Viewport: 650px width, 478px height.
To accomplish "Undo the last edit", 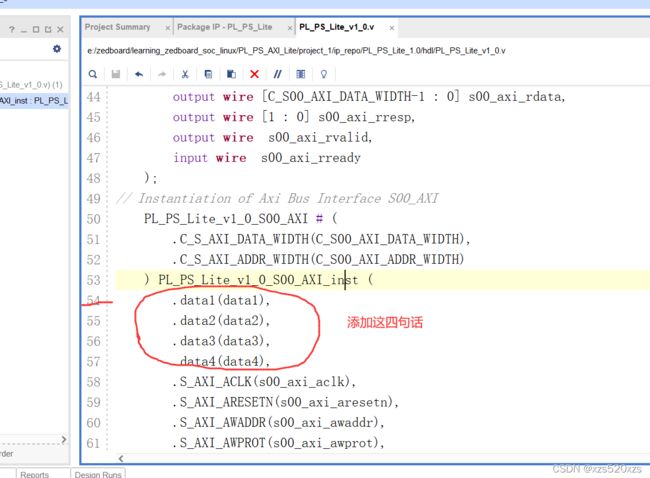I will tap(139, 74).
